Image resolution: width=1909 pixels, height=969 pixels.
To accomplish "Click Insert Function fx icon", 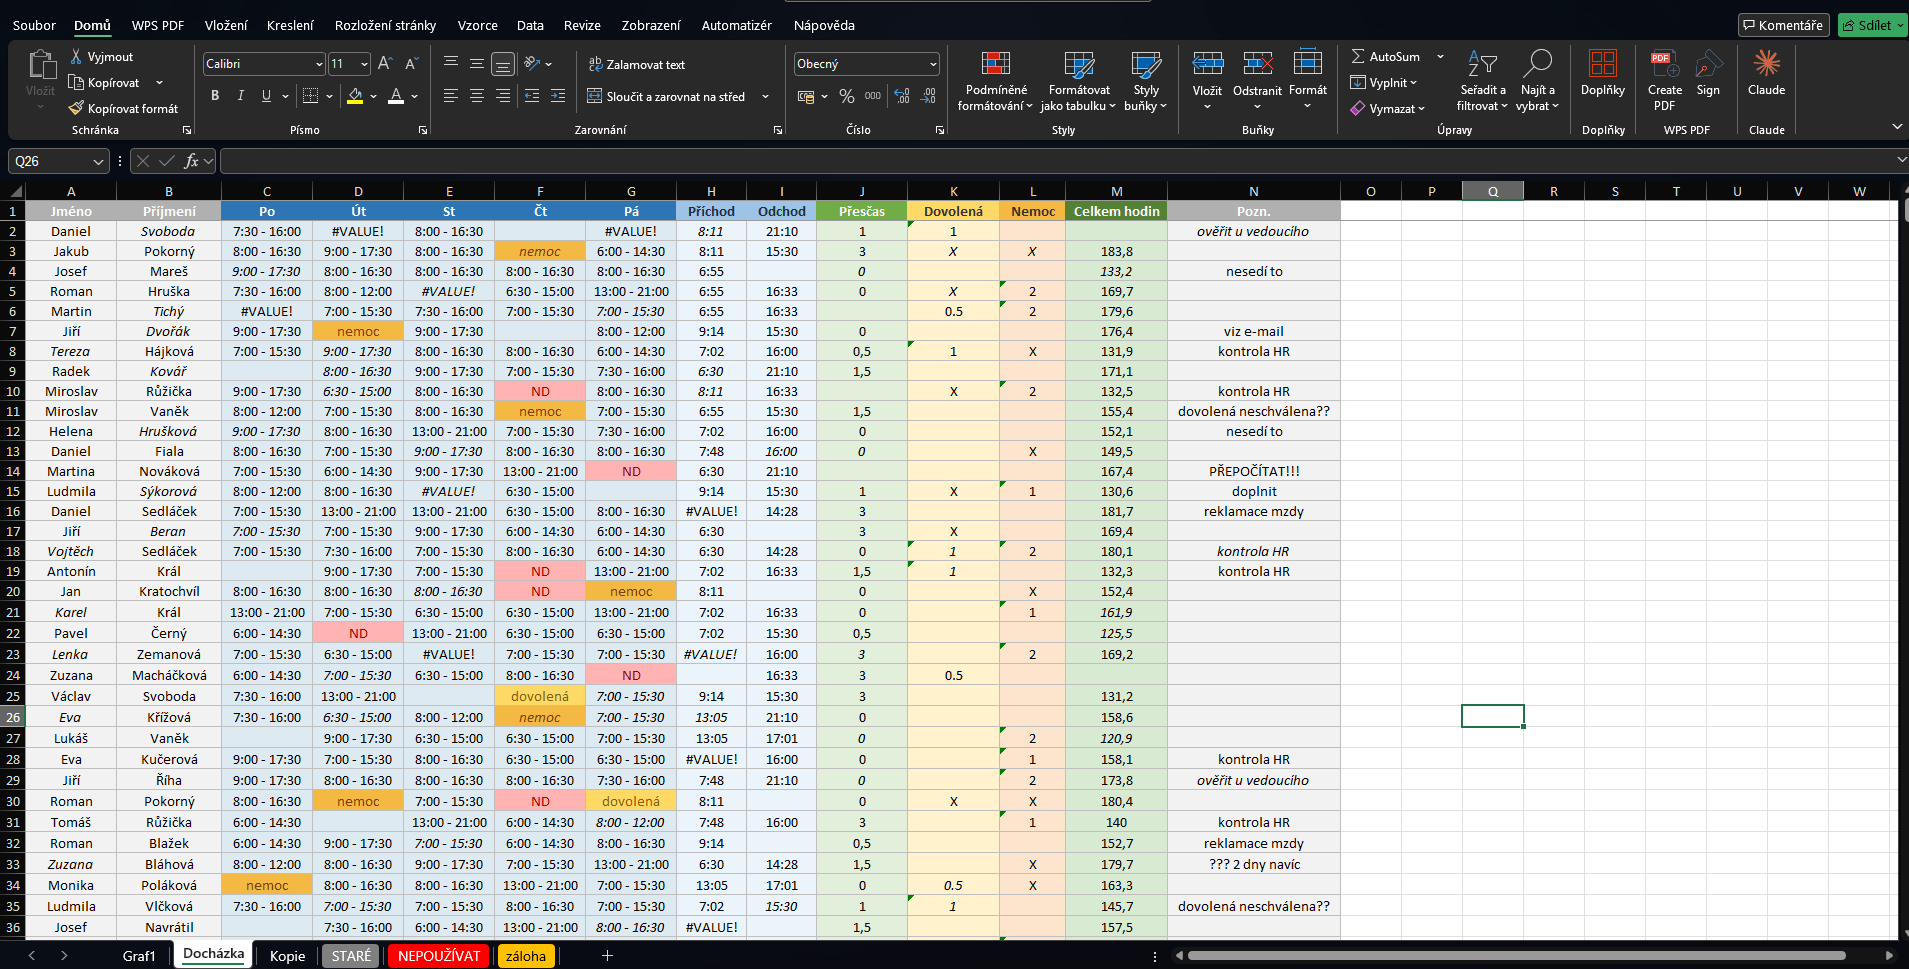I will tap(192, 161).
